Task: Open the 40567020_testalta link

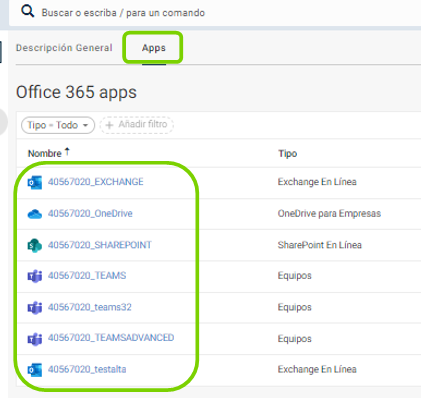Action: [x=87, y=369]
